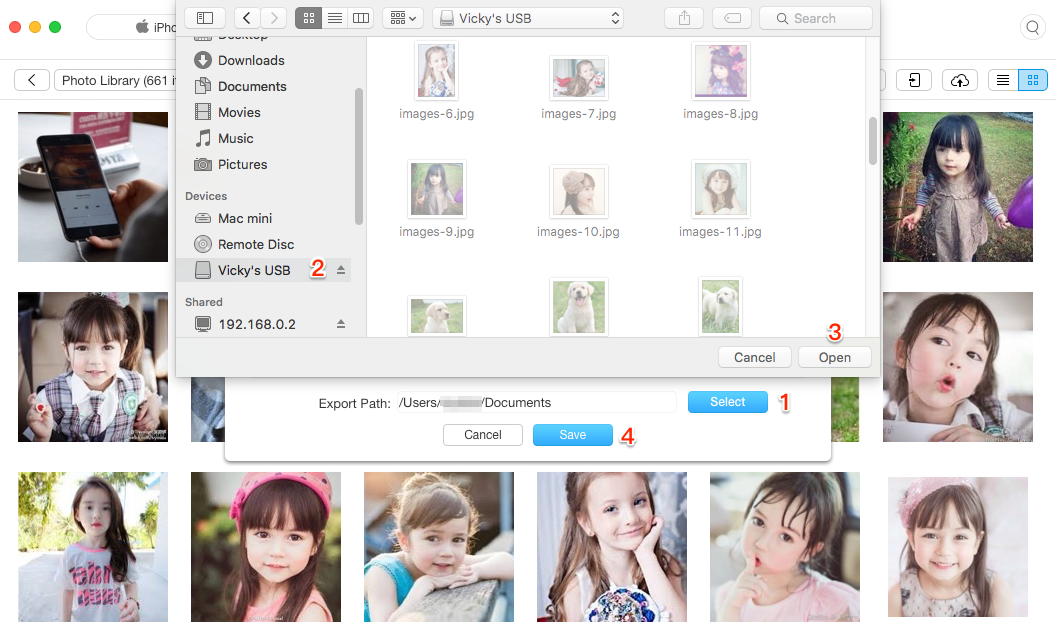
Task: Open the Vicky's USB location popup
Action: [x=528, y=18]
